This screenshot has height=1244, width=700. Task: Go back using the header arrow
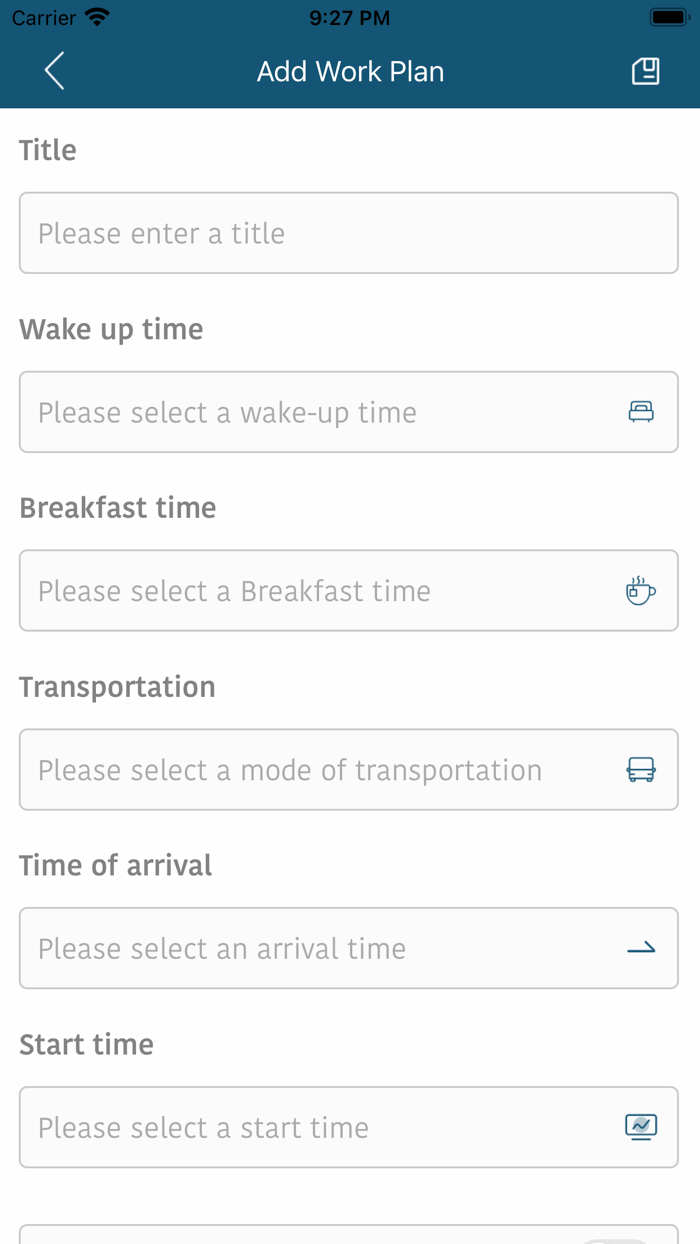pyautogui.click(x=54, y=71)
